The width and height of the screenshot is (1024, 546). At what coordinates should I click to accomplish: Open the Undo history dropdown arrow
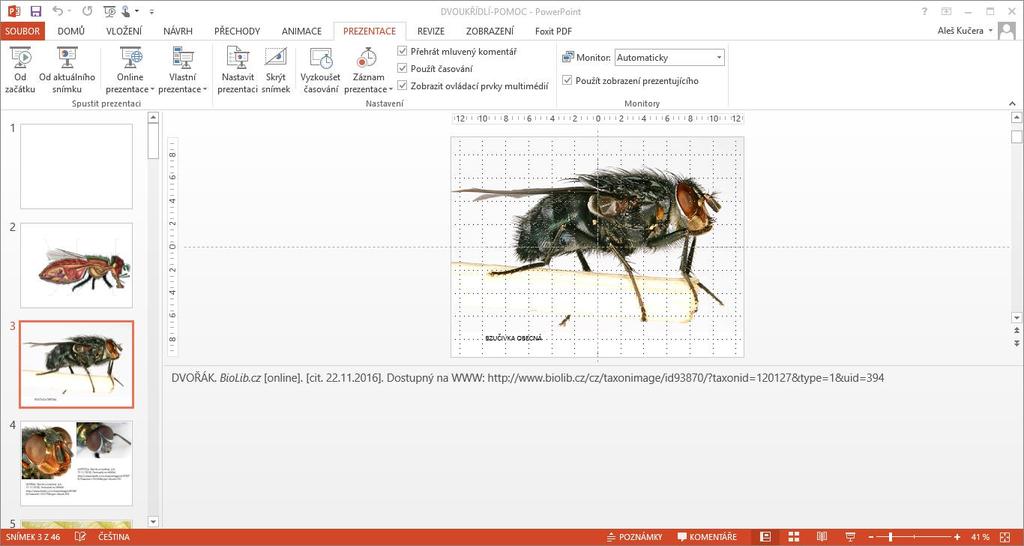click(x=71, y=12)
